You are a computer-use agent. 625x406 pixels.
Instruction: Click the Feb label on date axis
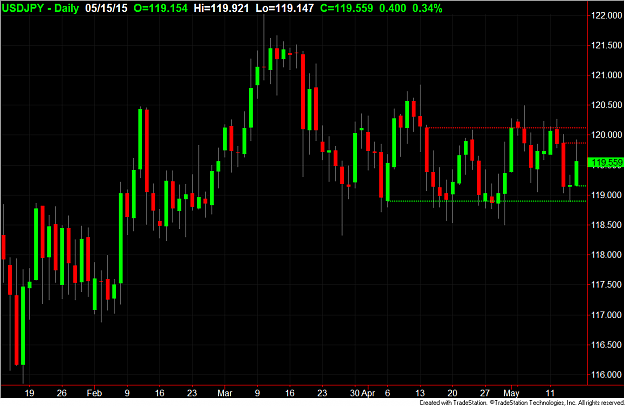coord(94,393)
